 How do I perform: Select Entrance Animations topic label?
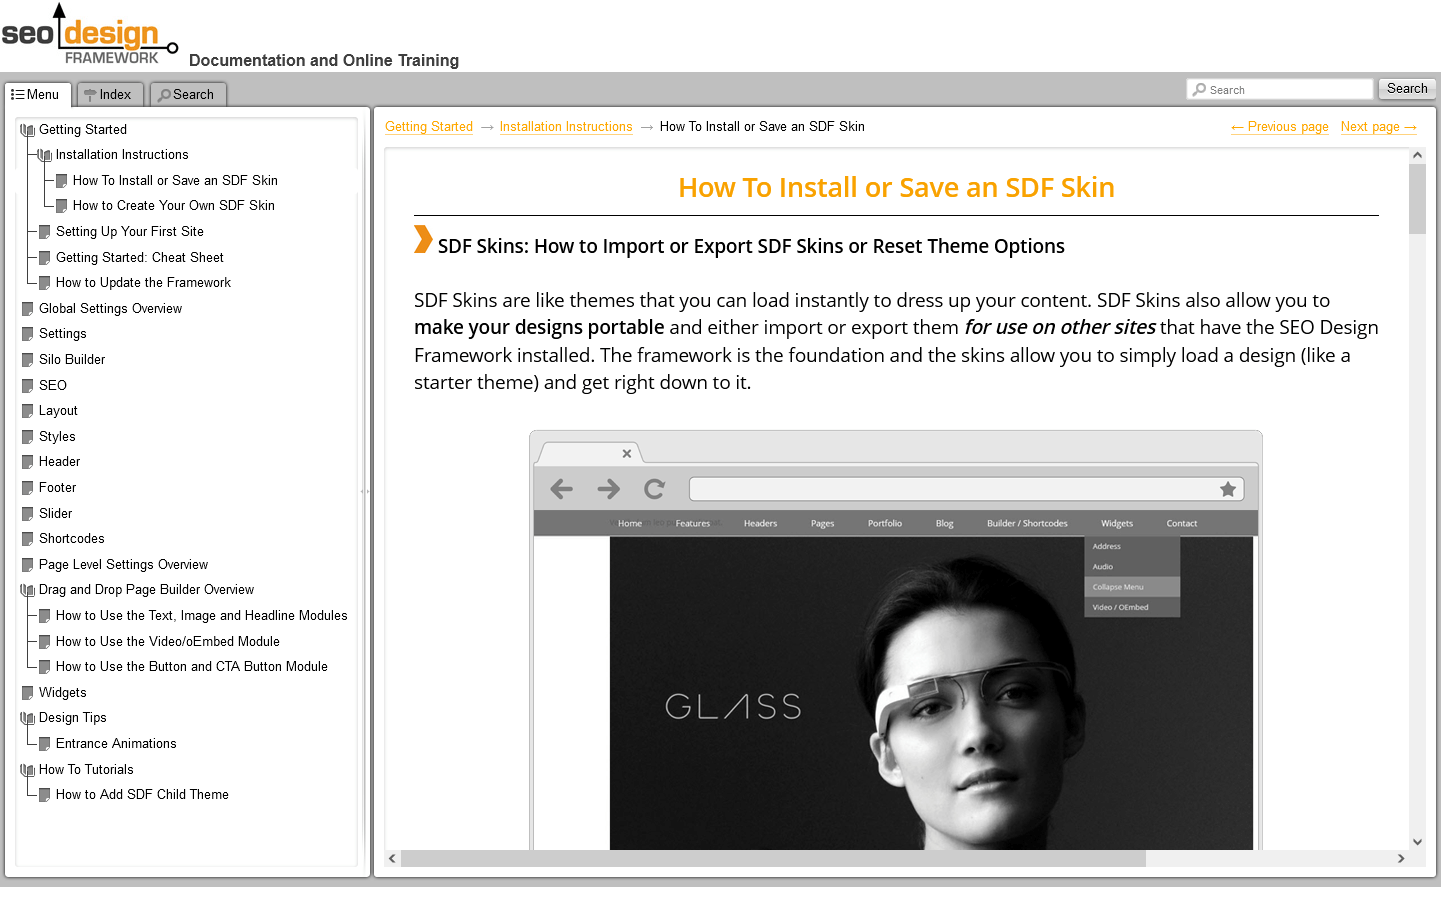point(116,744)
